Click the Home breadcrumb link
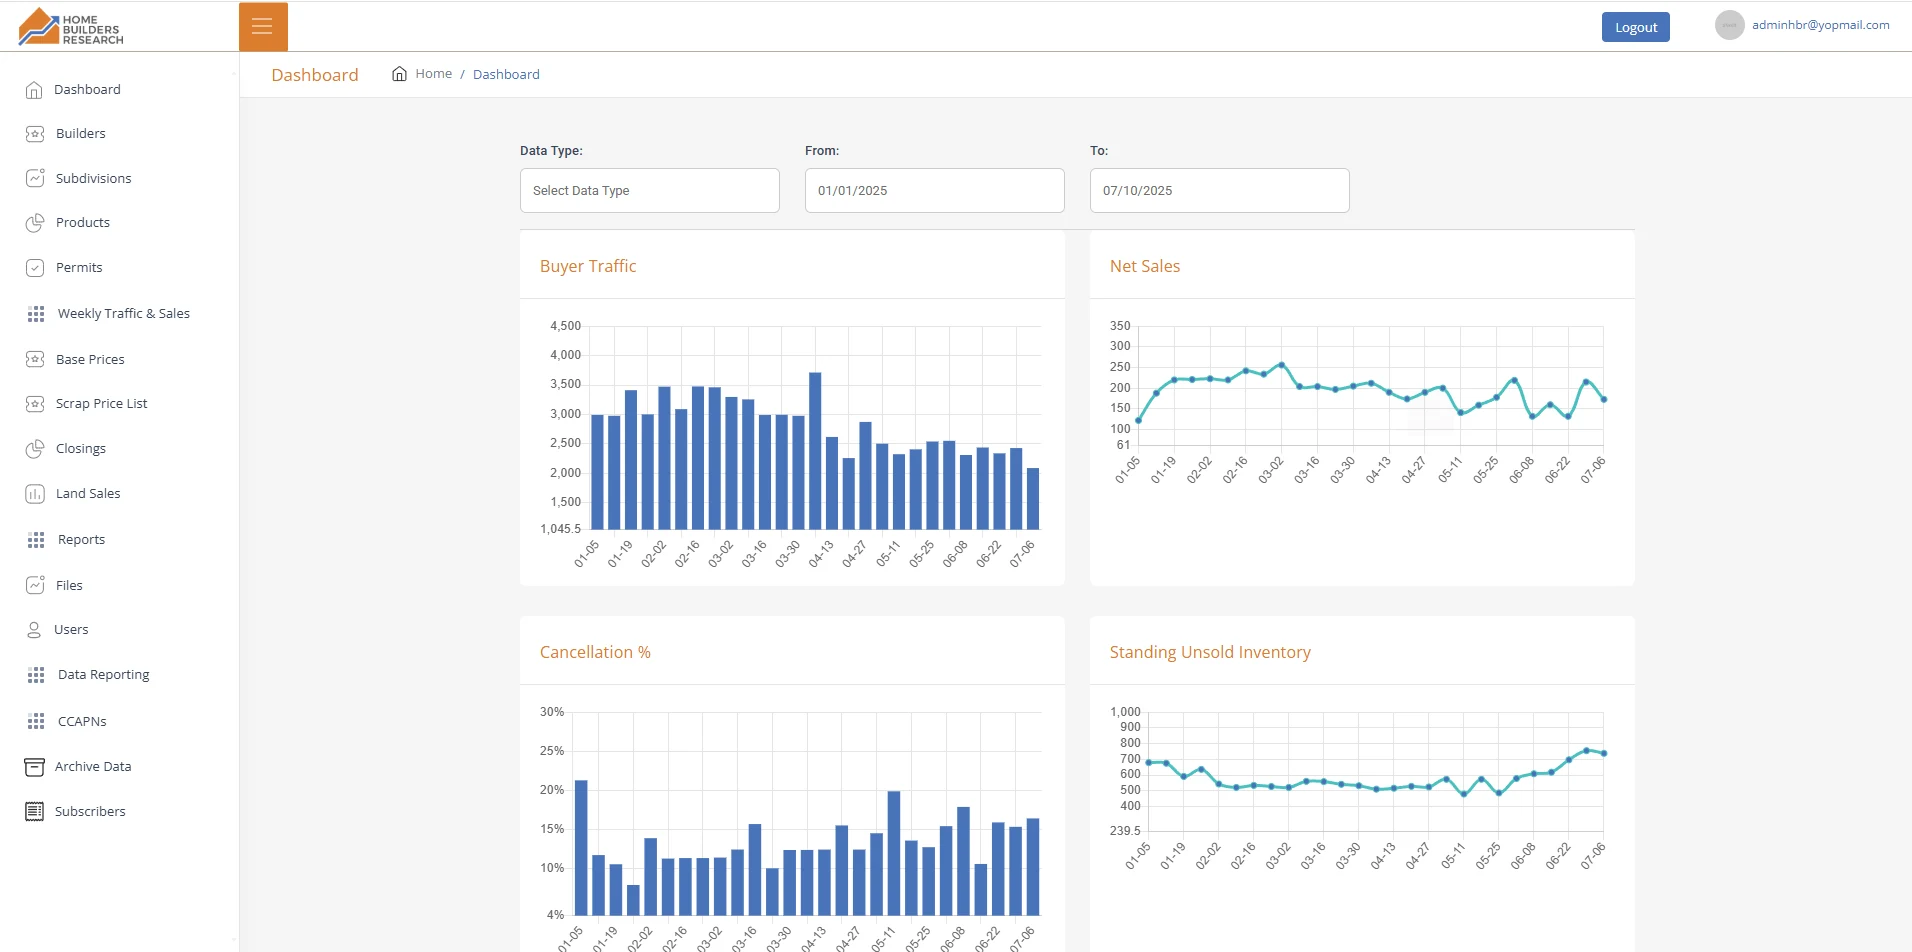Image resolution: width=1912 pixels, height=952 pixels. click(x=434, y=74)
